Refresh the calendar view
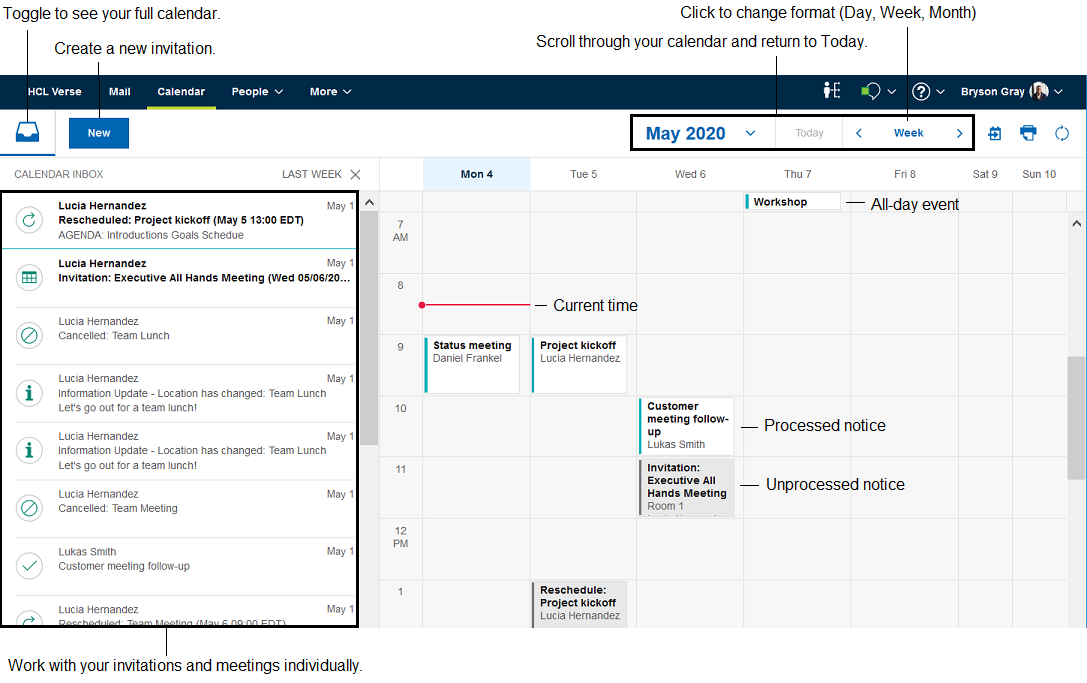Image resolution: width=1087 pixels, height=683 pixels. 1062,133
